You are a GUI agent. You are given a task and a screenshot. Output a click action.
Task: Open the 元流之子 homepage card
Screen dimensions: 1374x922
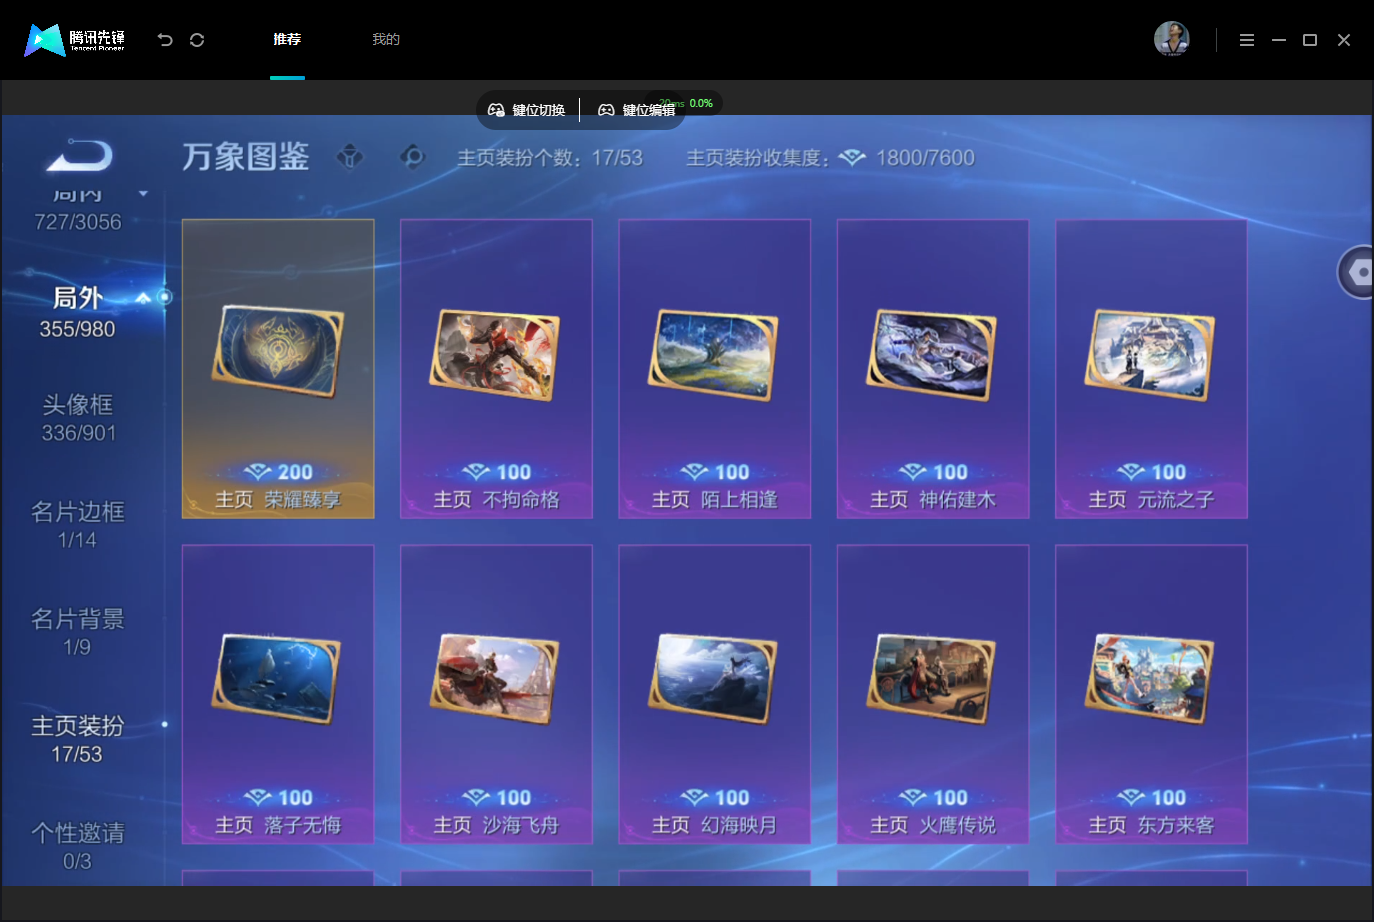pyautogui.click(x=1151, y=369)
